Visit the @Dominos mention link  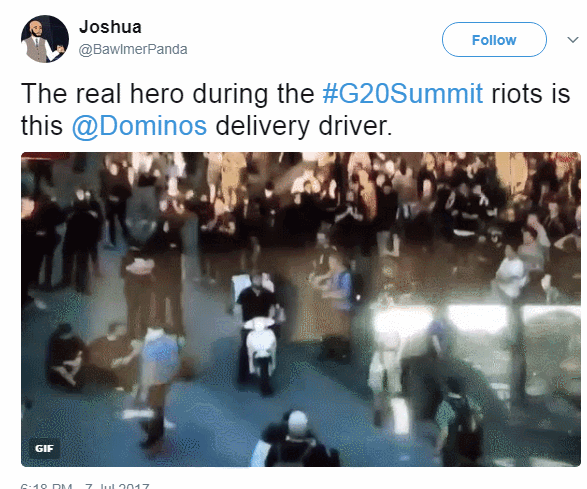point(139,125)
